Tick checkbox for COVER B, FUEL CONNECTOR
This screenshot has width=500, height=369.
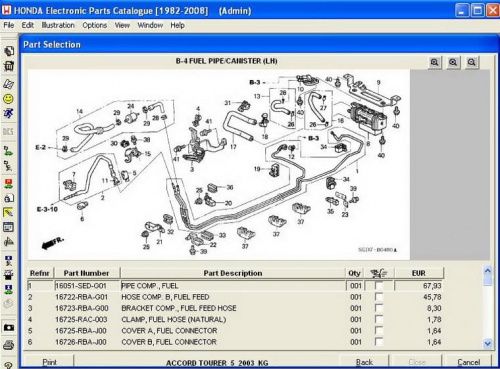point(379,342)
